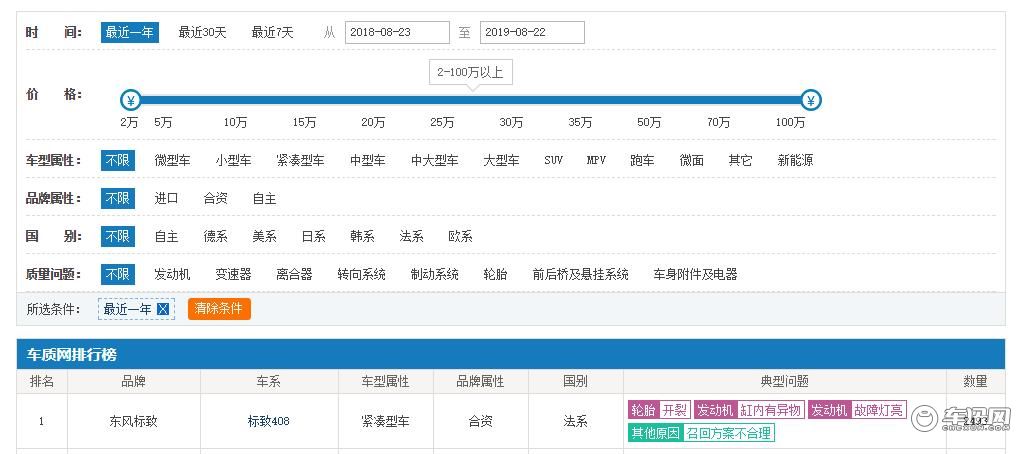Select the right yen price slider handle
The width and height of the screenshot is (1021, 454).
click(x=811, y=100)
